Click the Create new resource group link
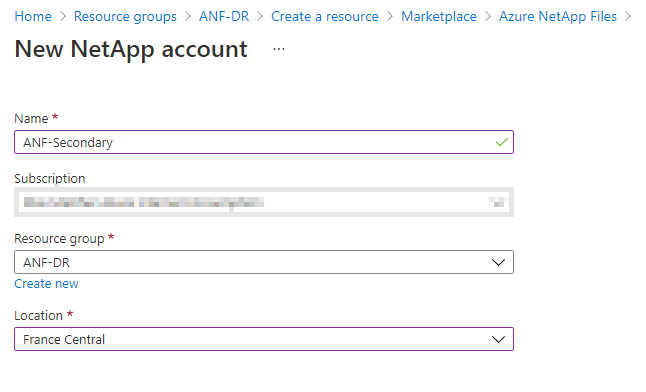This screenshot has width=646, height=392. [46, 284]
